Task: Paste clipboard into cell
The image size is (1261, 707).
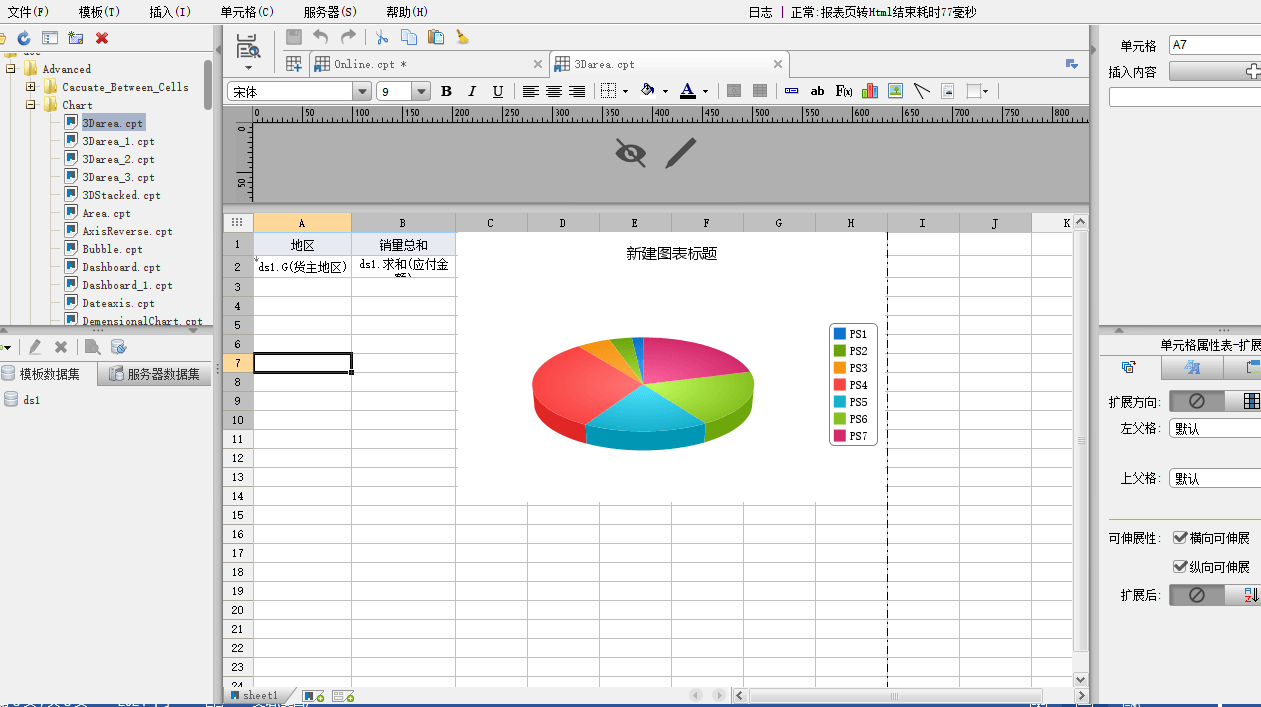Action: [x=436, y=37]
